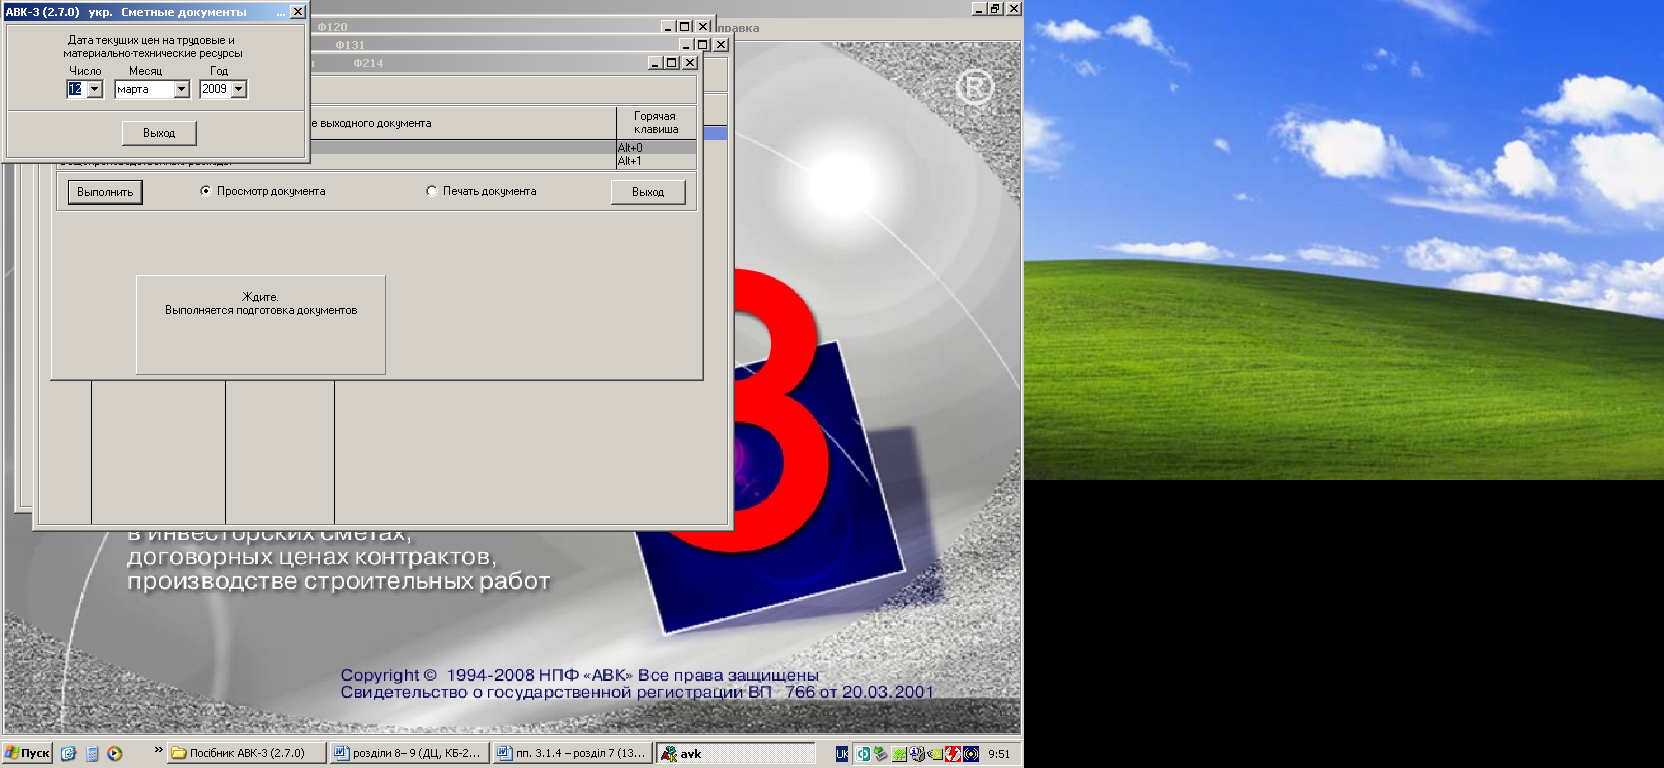This screenshot has height=768, width=1664.
Task: Click Выход next to Печать документа
Action: [x=648, y=192]
